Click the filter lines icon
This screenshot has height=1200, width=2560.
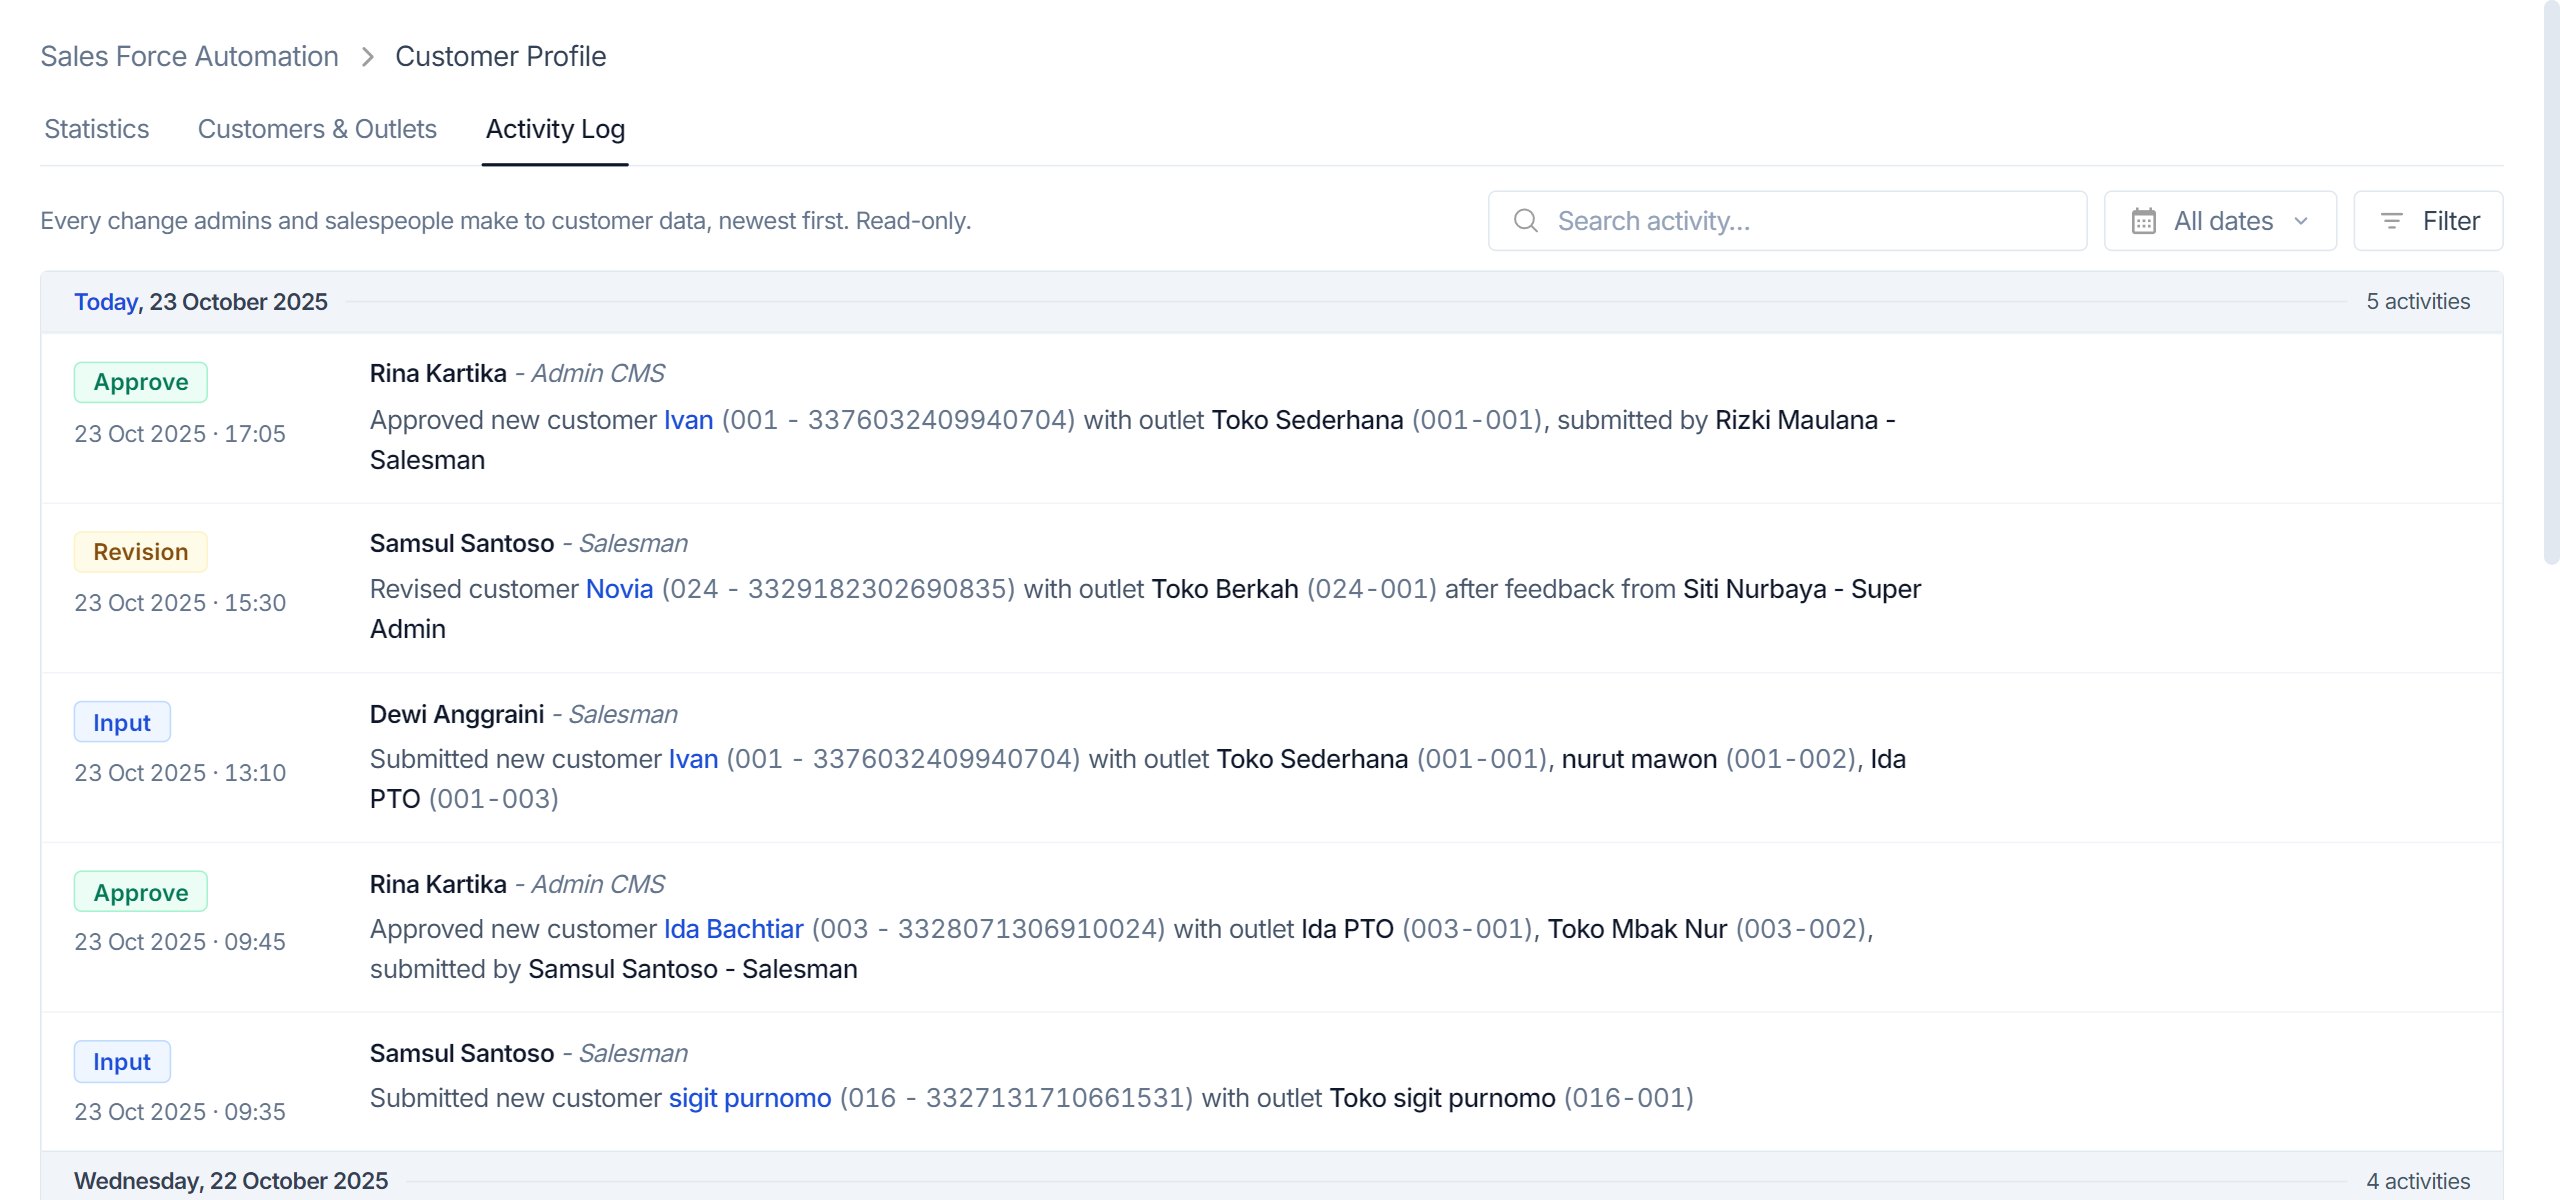(2391, 221)
